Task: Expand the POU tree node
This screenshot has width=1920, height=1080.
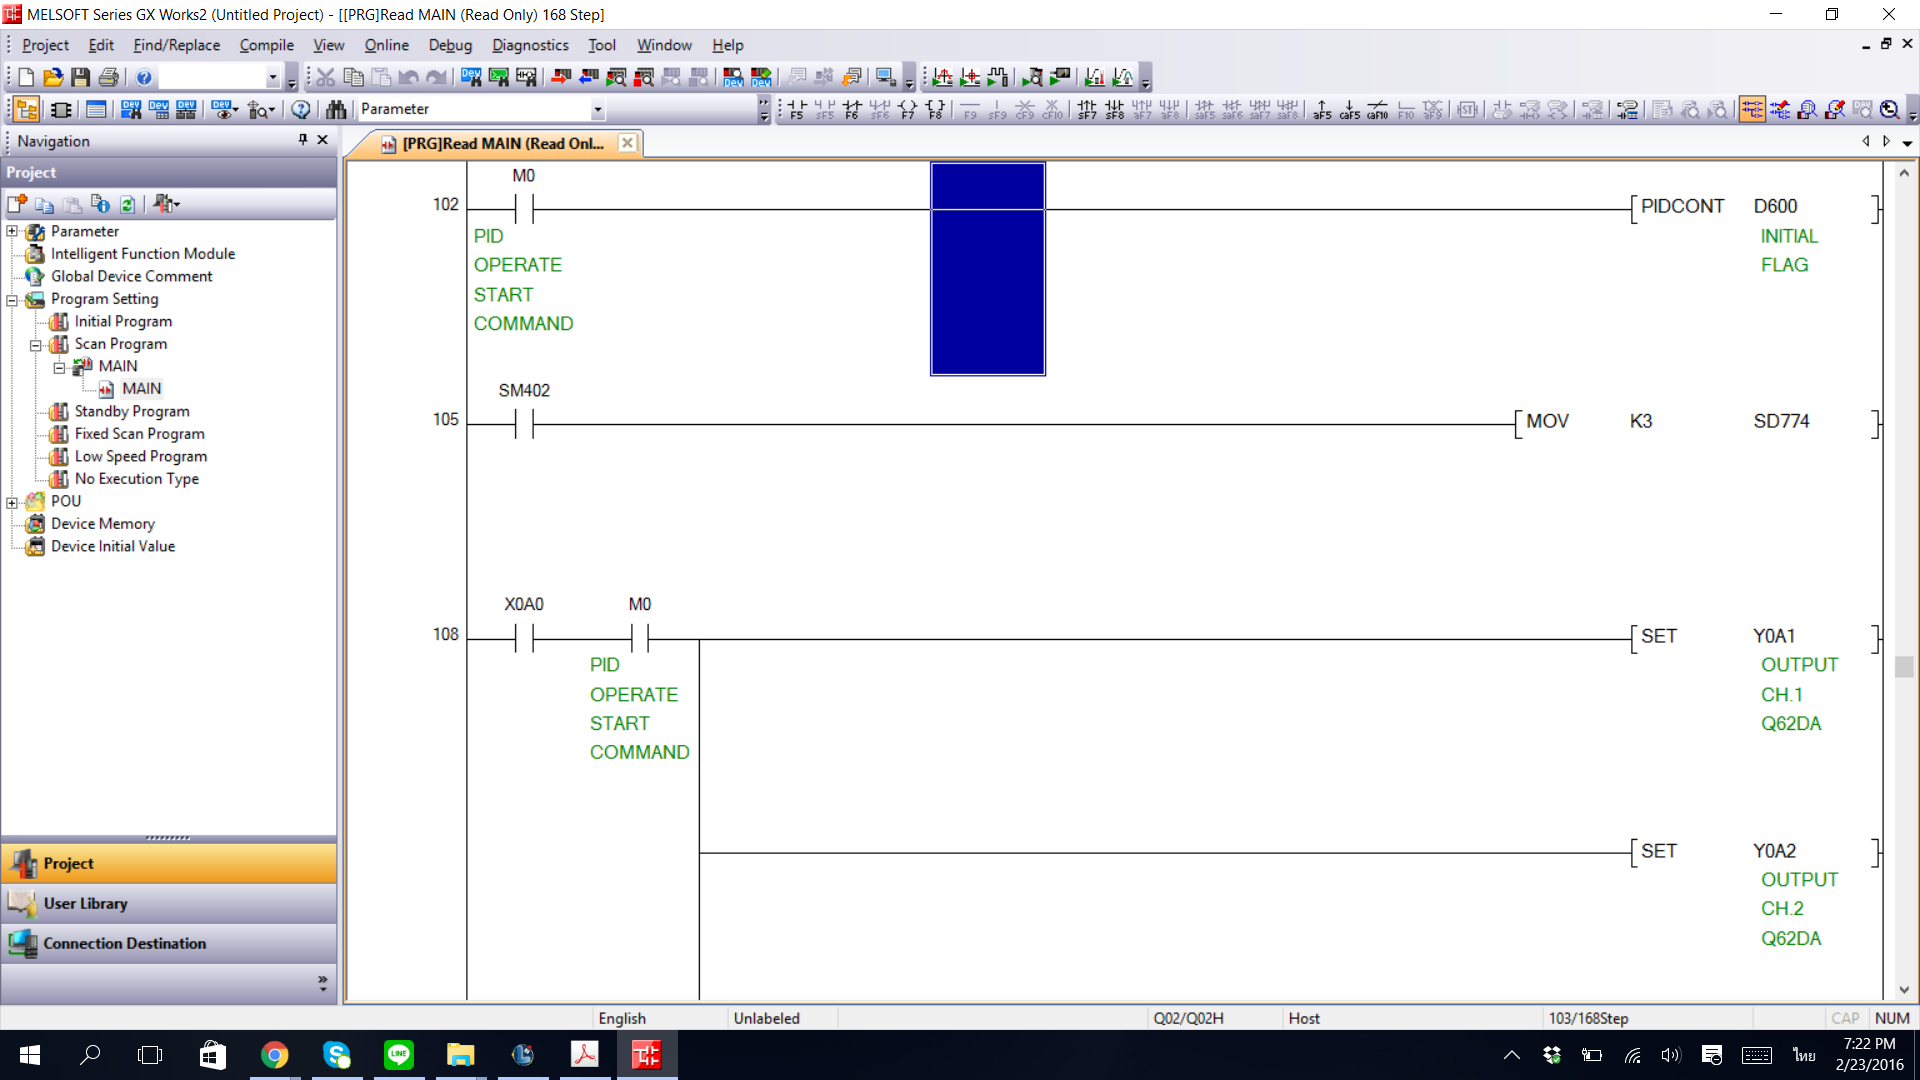Action: 12,501
